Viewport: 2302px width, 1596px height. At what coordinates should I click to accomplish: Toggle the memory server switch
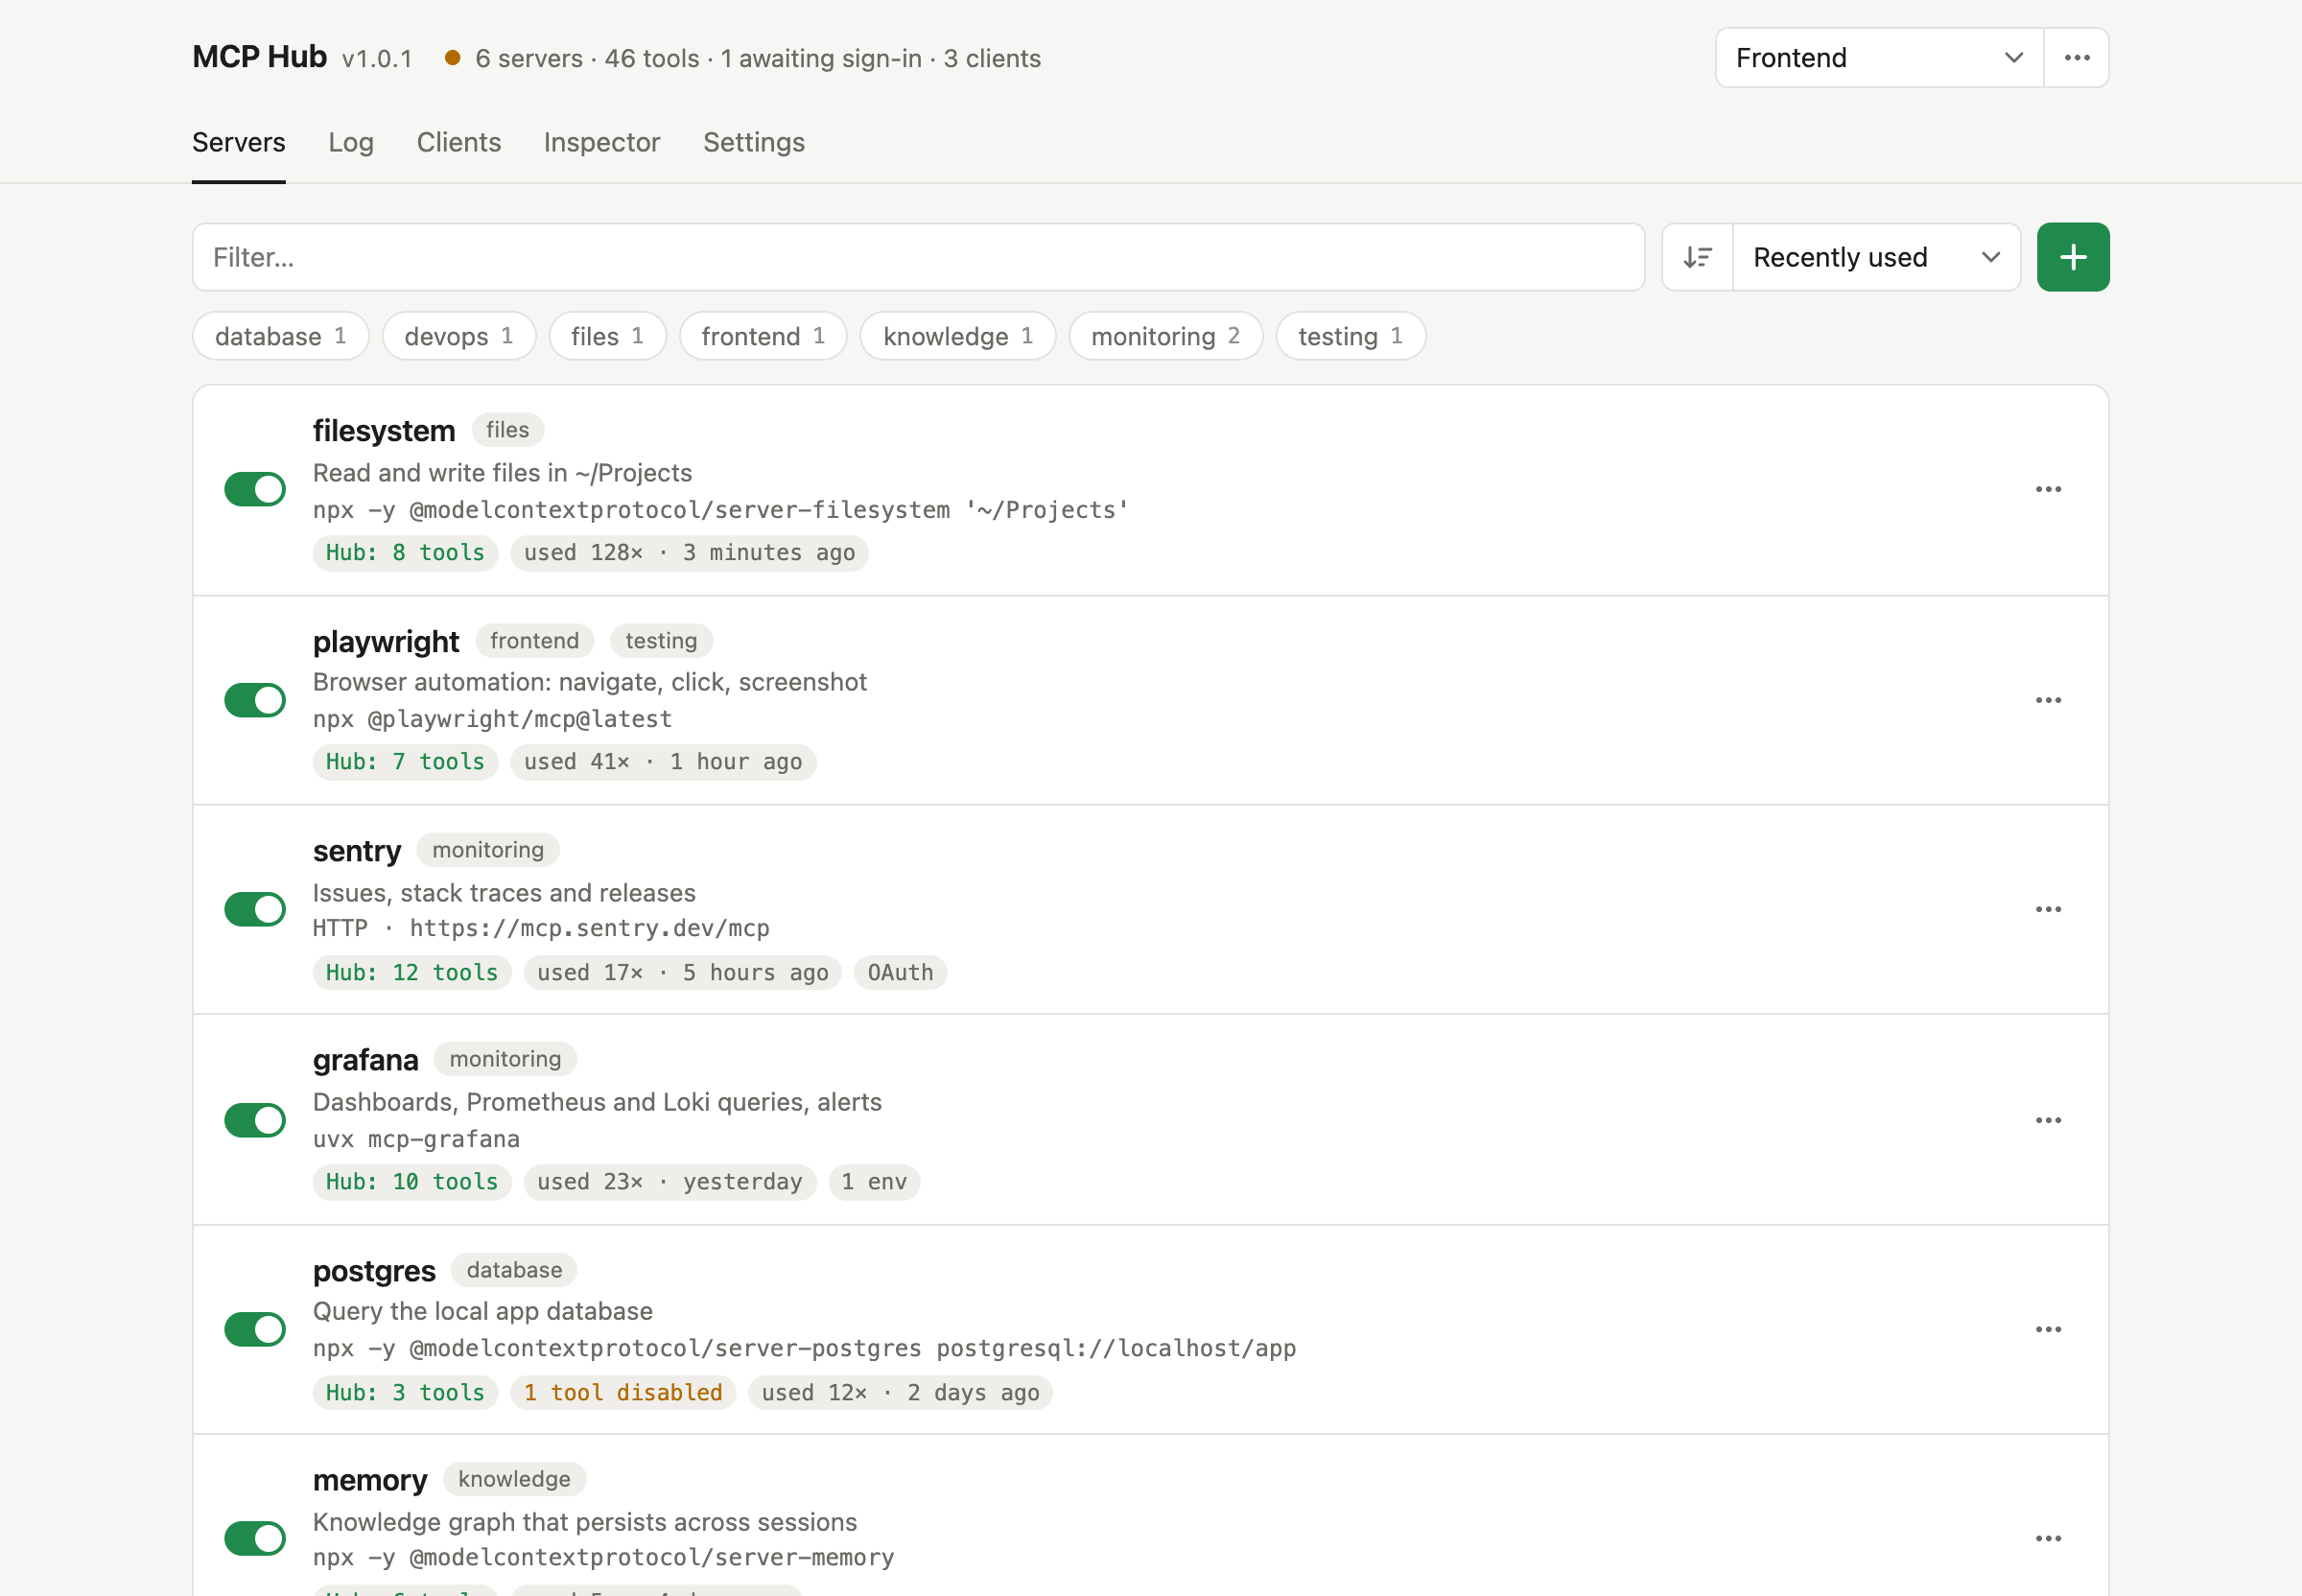tap(255, 1538)
